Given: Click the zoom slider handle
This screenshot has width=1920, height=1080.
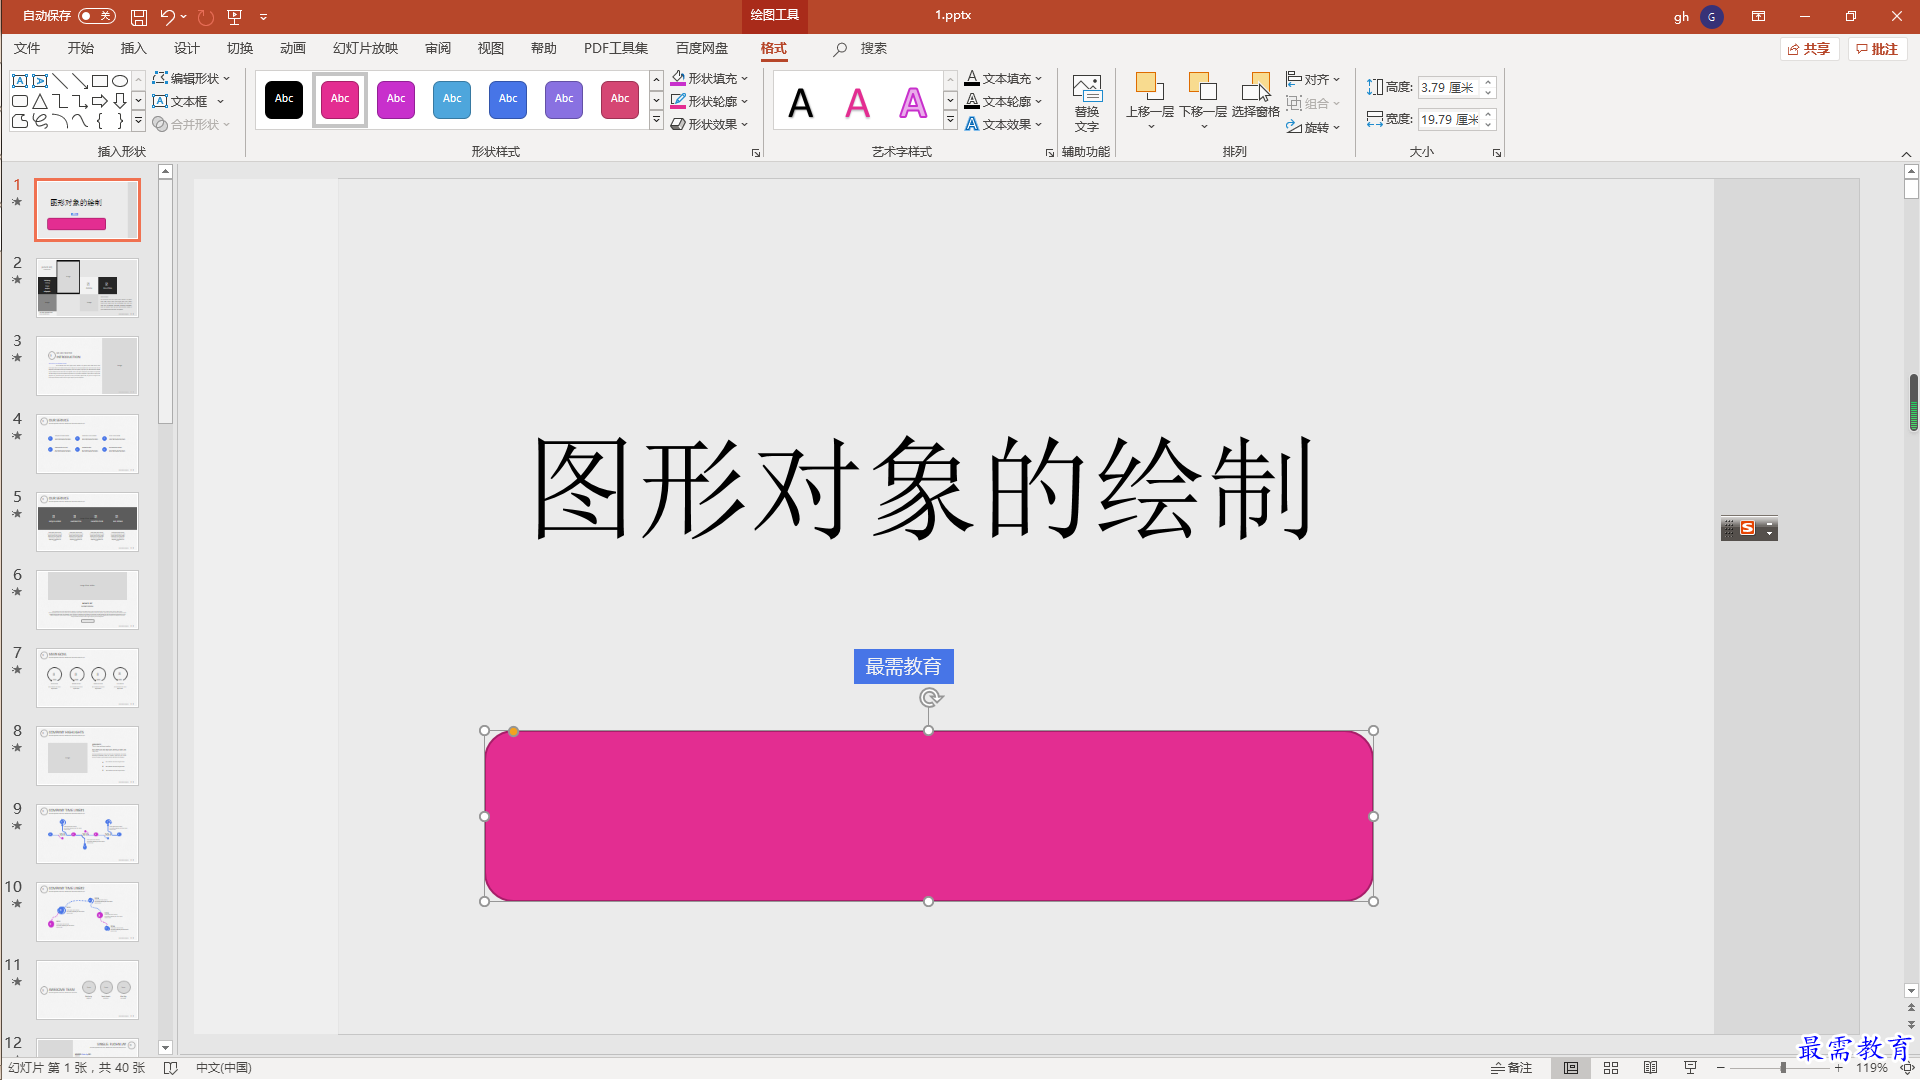Looking at the screenshot, I should (x=1783, y=1068).
